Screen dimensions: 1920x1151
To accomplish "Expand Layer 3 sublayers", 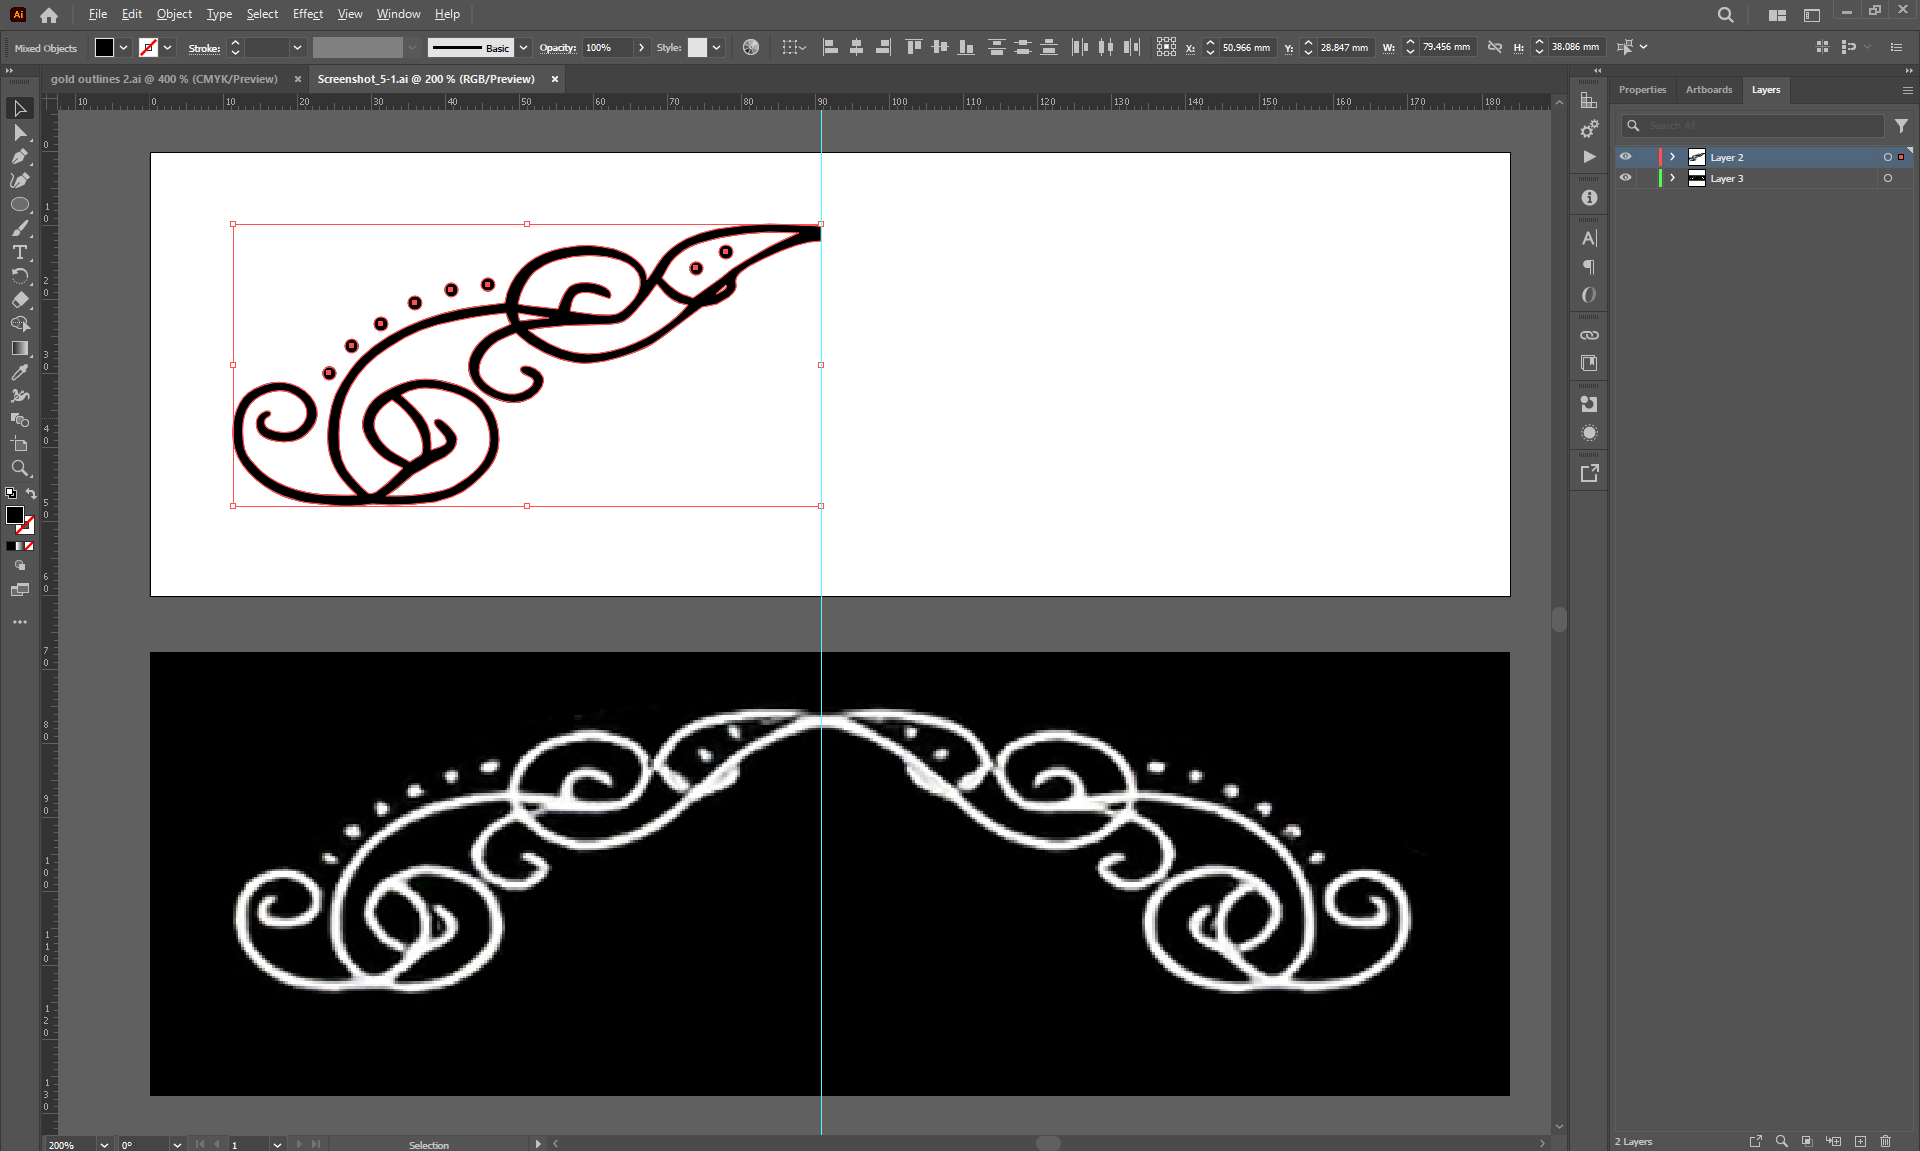I will [1672, 178].
